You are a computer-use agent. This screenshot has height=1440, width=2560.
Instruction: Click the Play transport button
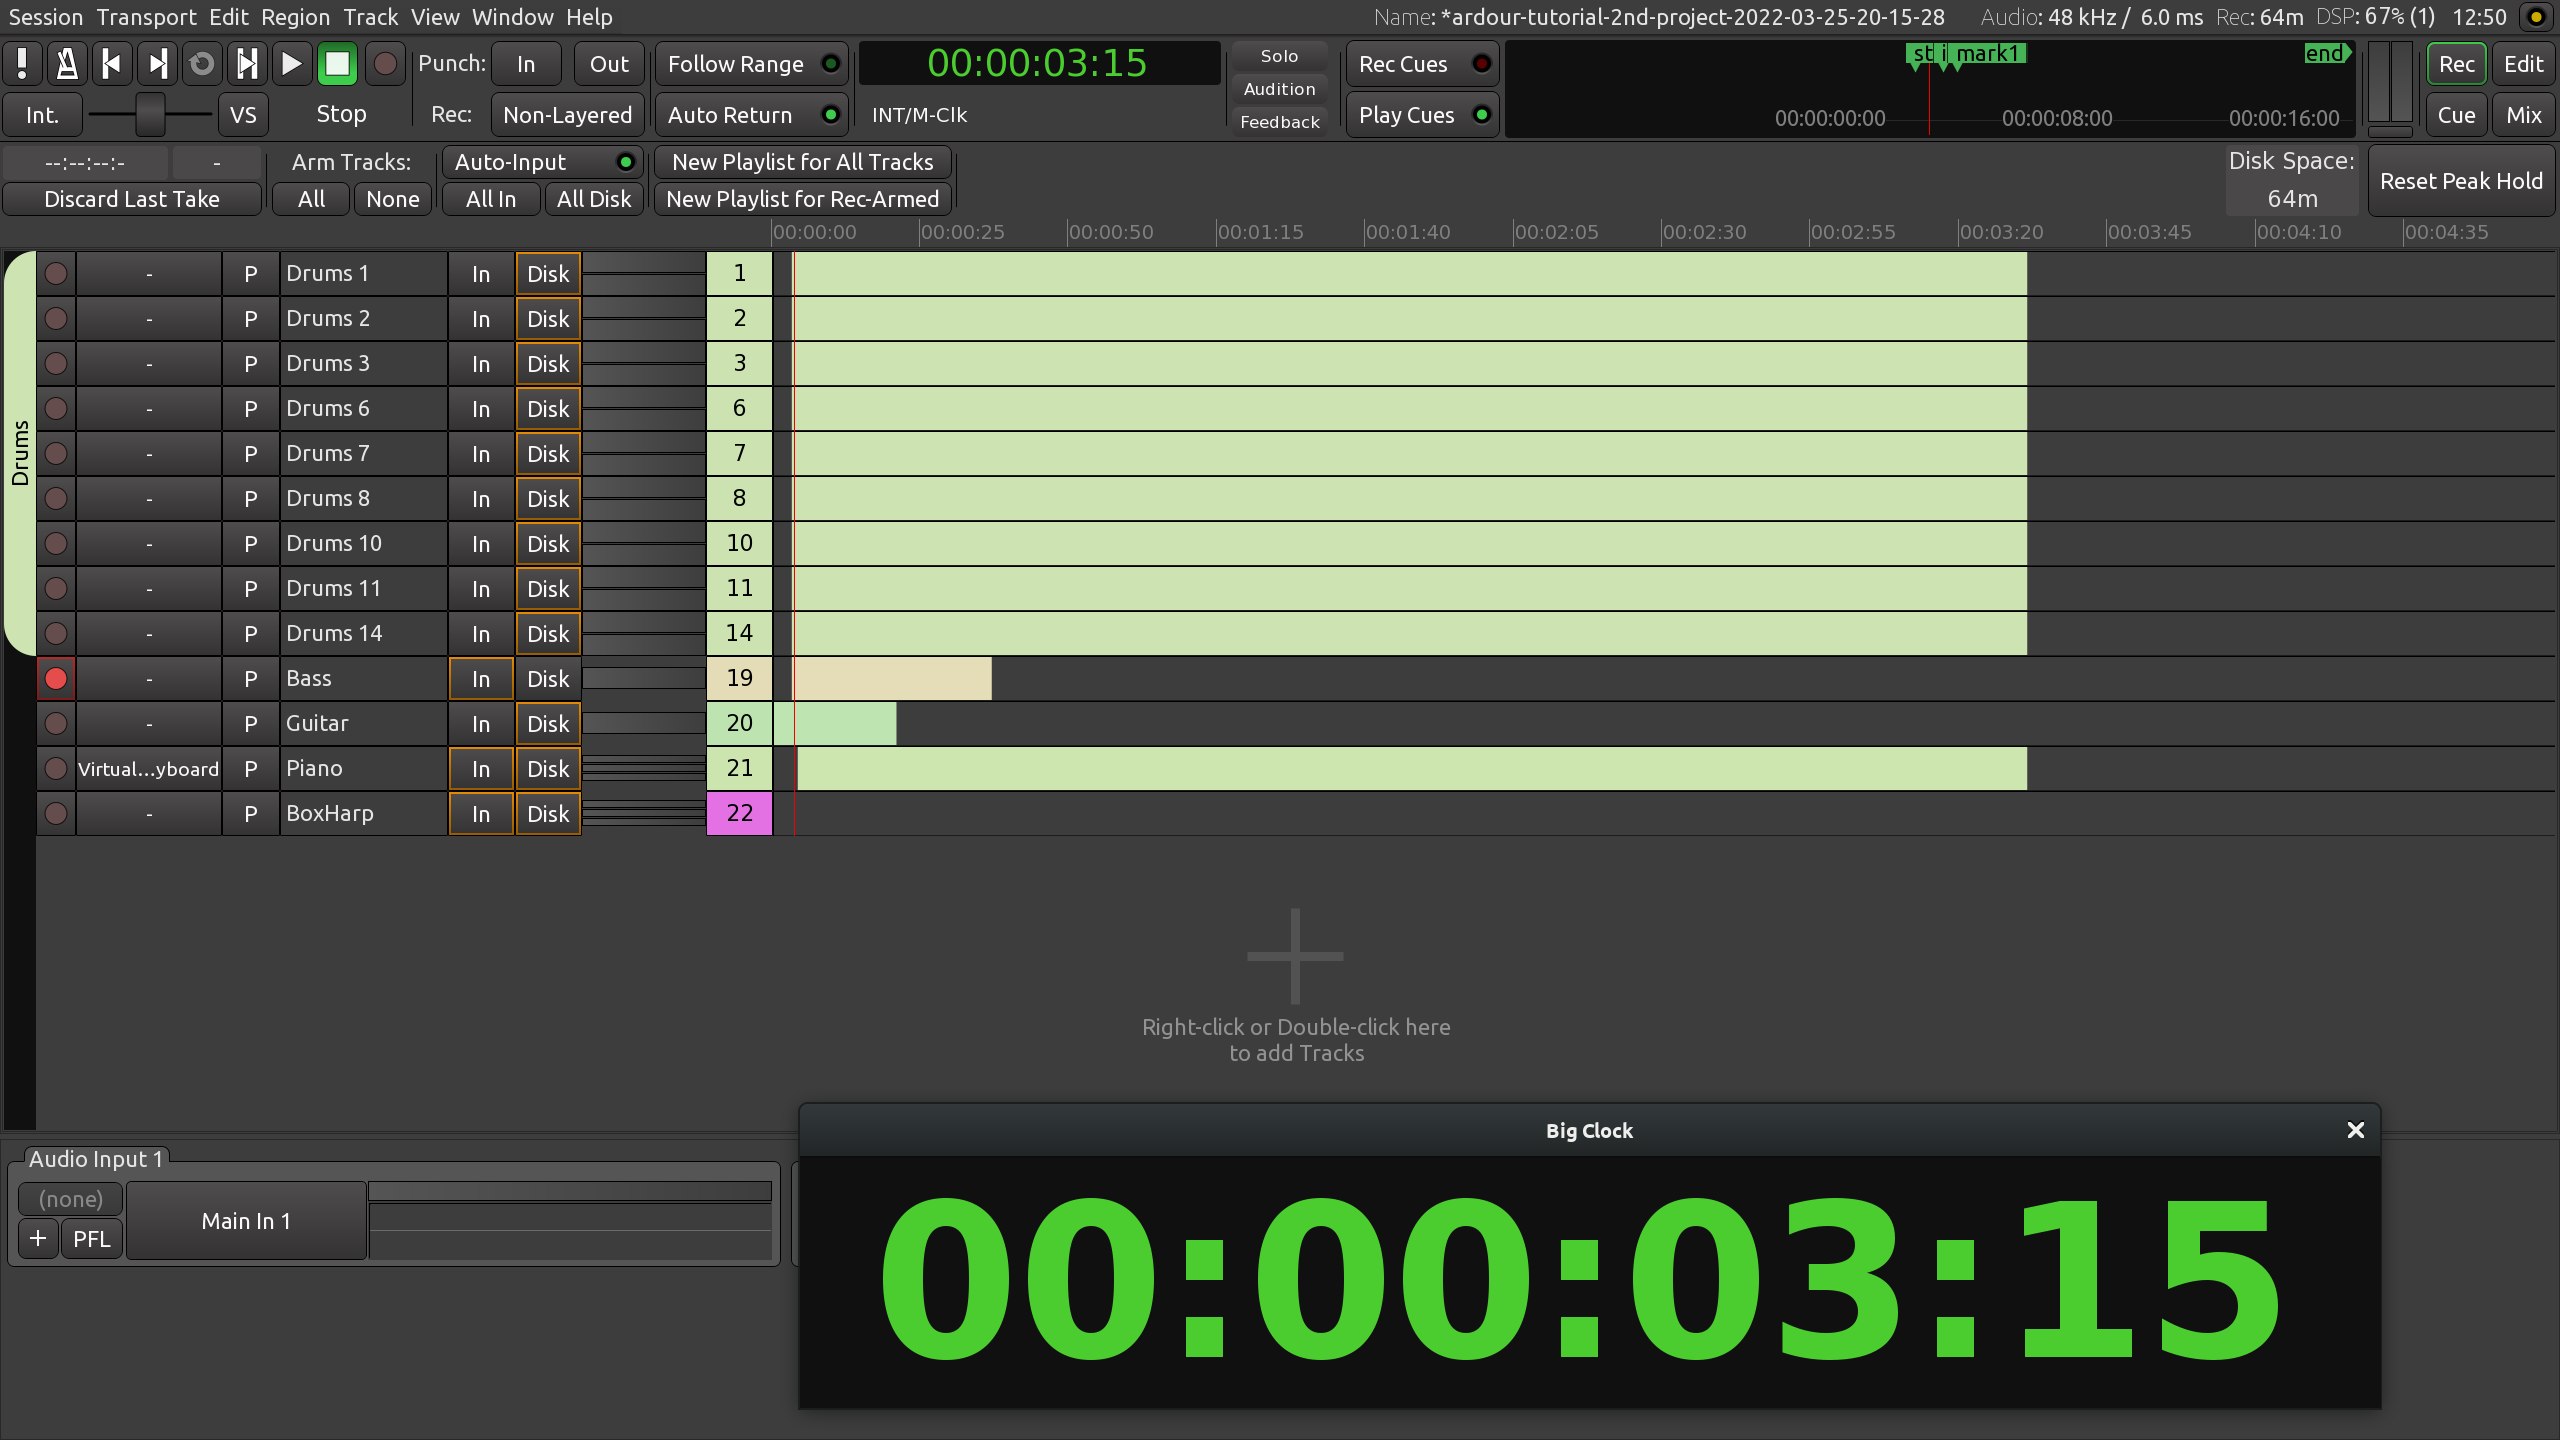click(x=292, y=63)
